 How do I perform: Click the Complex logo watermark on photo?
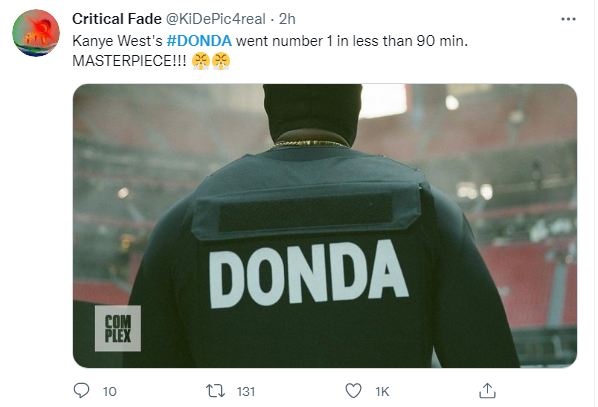coord(118,328)
